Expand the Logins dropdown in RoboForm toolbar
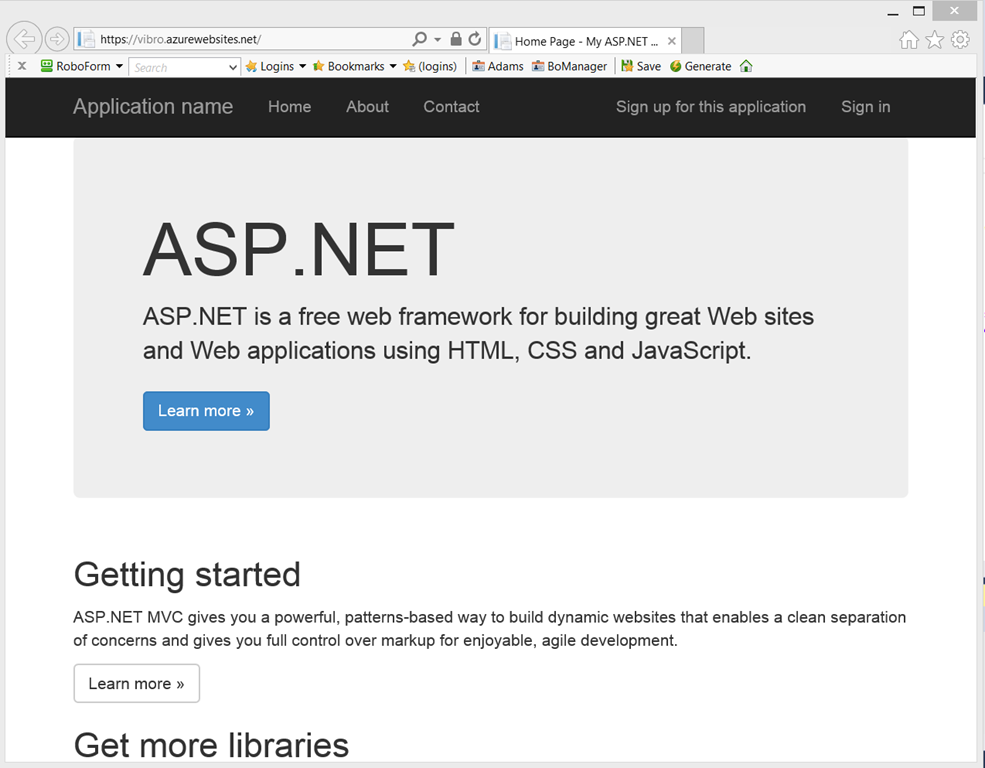This screenshot has width=985, height=768. coord(302,66)
